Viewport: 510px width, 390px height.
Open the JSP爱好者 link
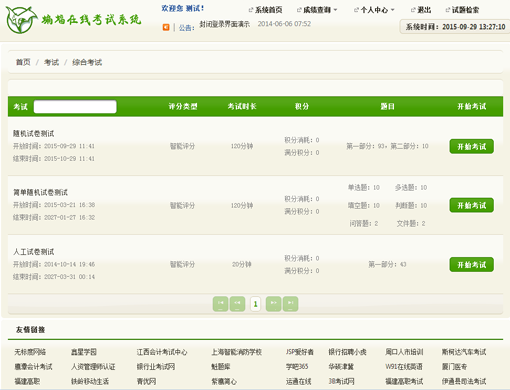tap(299, 352)
